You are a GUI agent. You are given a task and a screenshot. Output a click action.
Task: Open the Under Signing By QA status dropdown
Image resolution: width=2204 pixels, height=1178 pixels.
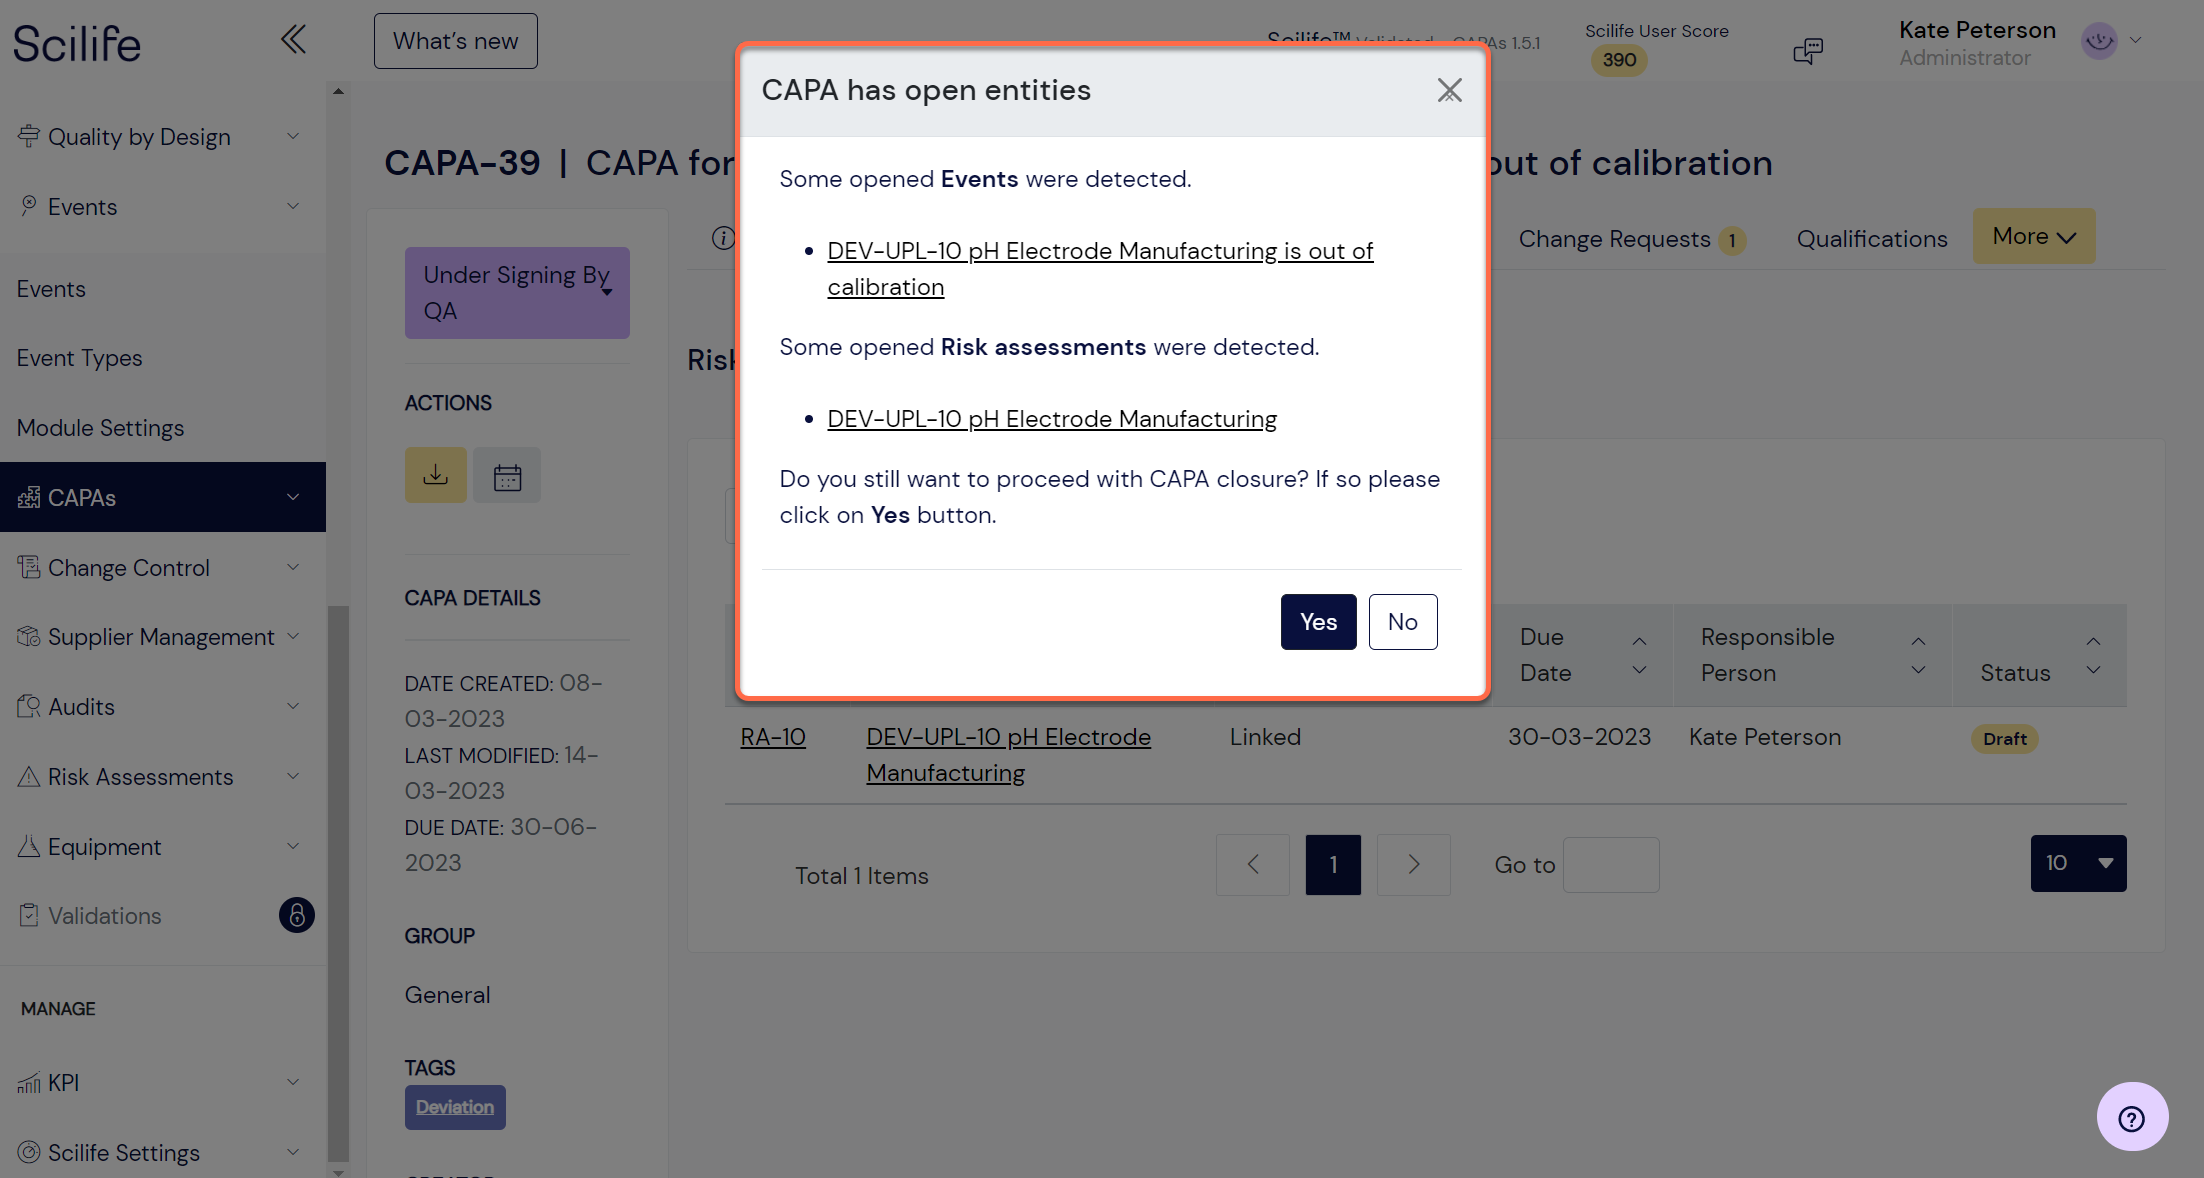pos(517,293)
